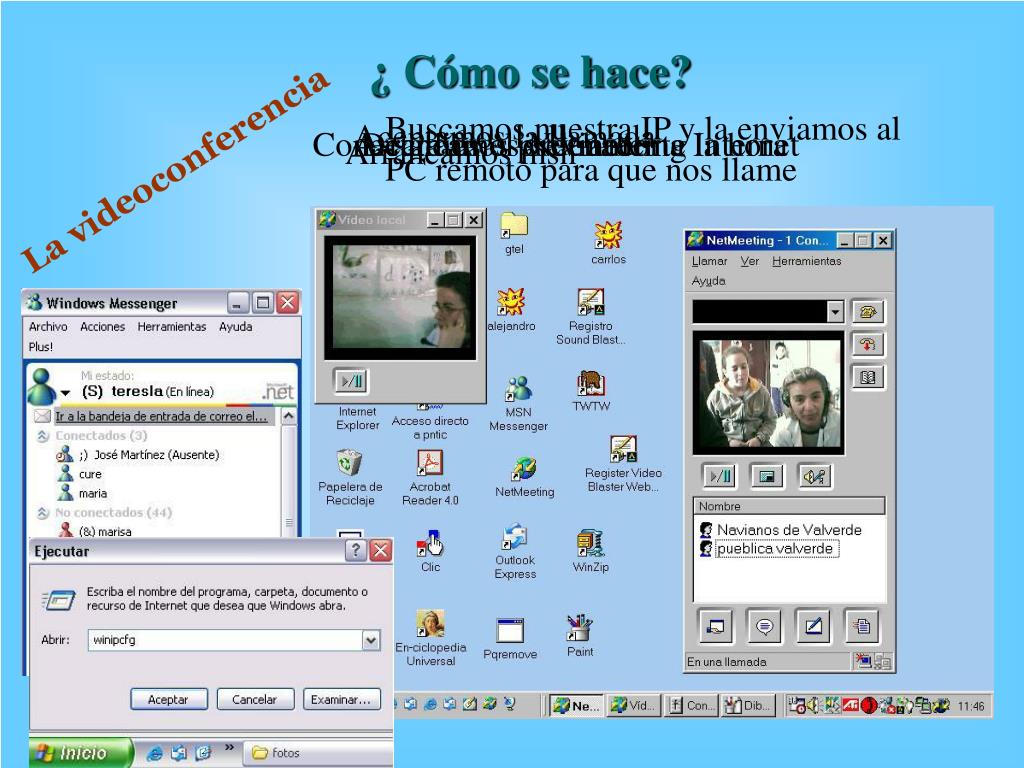
Task: Click Messenger contact list scroll up arrow
Action: point(289,416)
